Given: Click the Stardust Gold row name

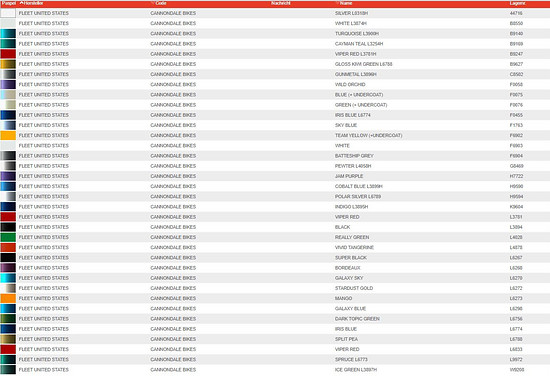Looking at the screenshot, I should [354, 288].
